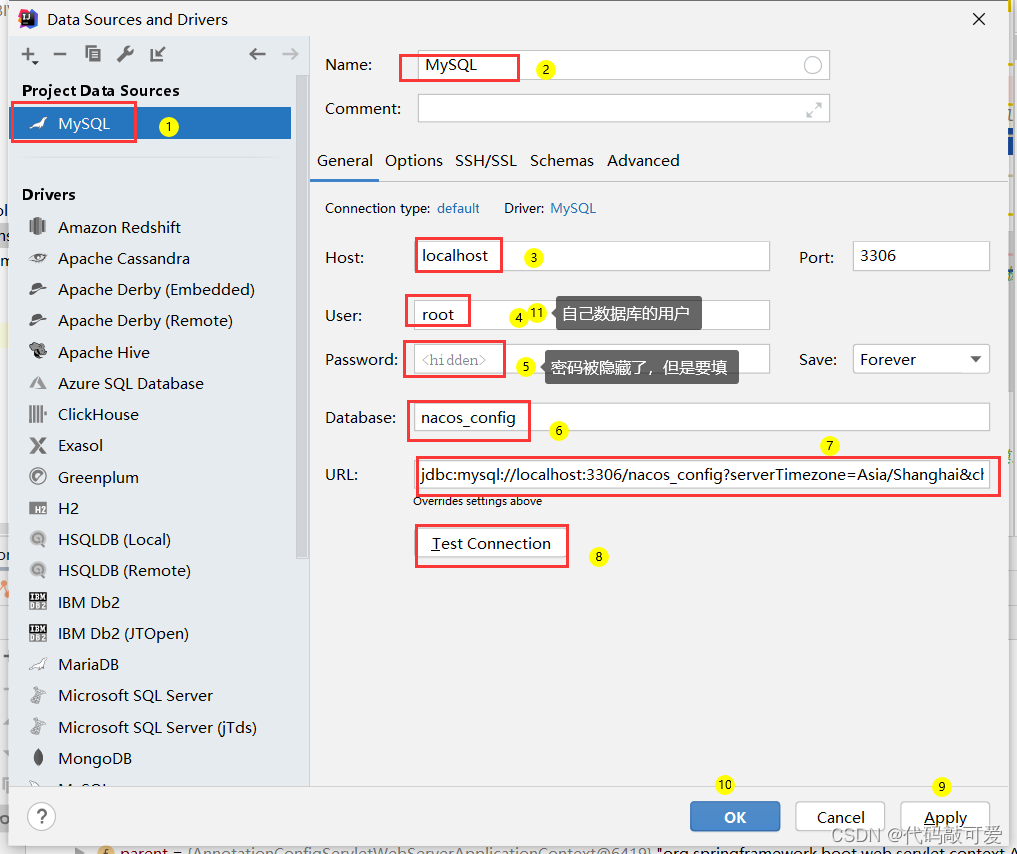Click the add data source plus icon
Viewport: 1017px width, 854px height.
[29, 55]
